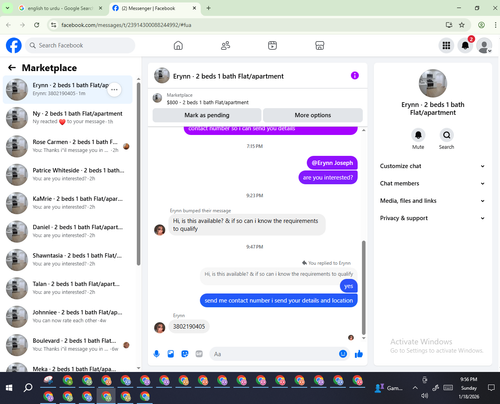Open the notifications bell
The height and width of the screenshot is (404, 500).
(465, 45)
